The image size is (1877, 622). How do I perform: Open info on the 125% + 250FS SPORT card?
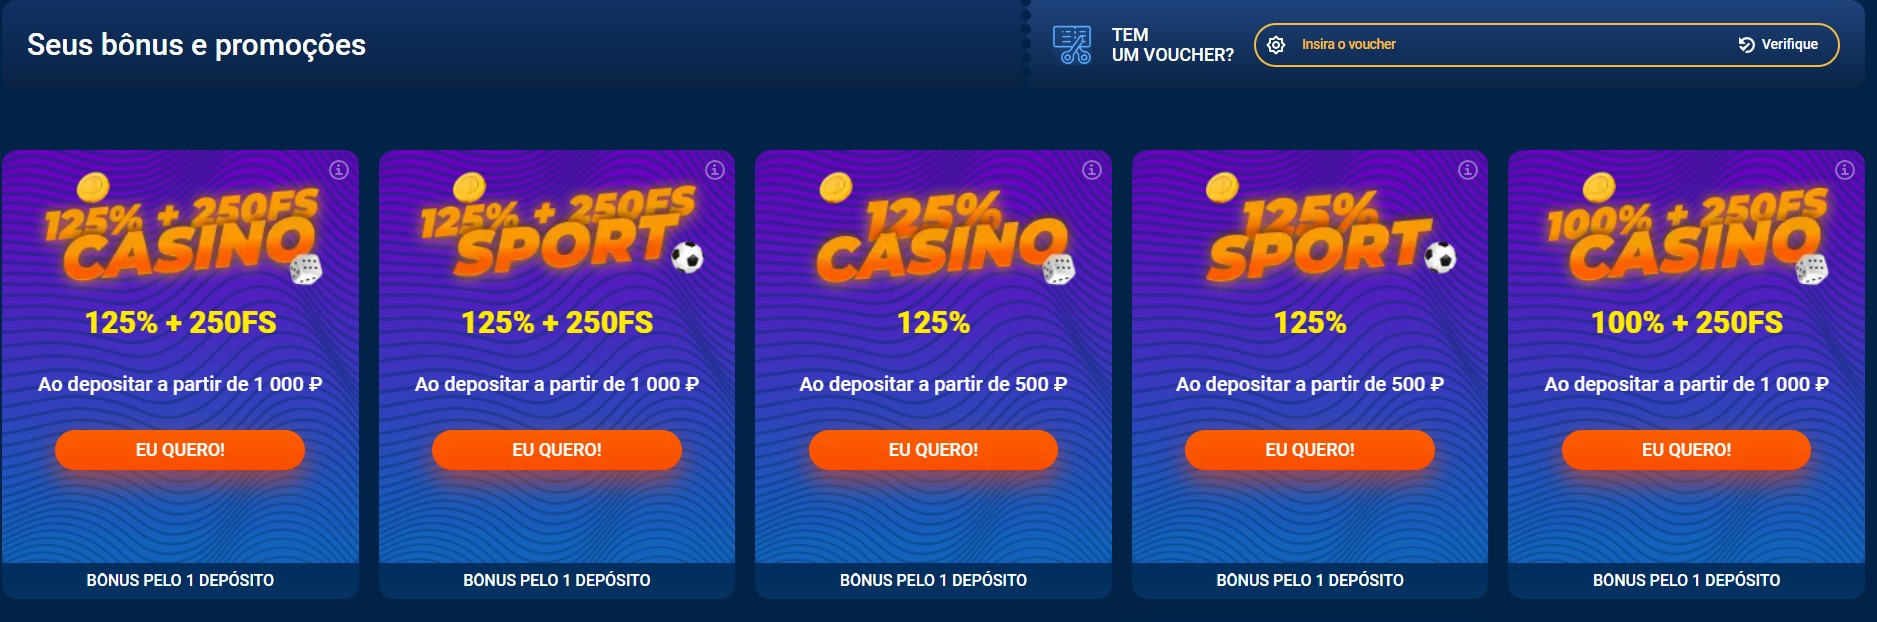pos(714,170)
